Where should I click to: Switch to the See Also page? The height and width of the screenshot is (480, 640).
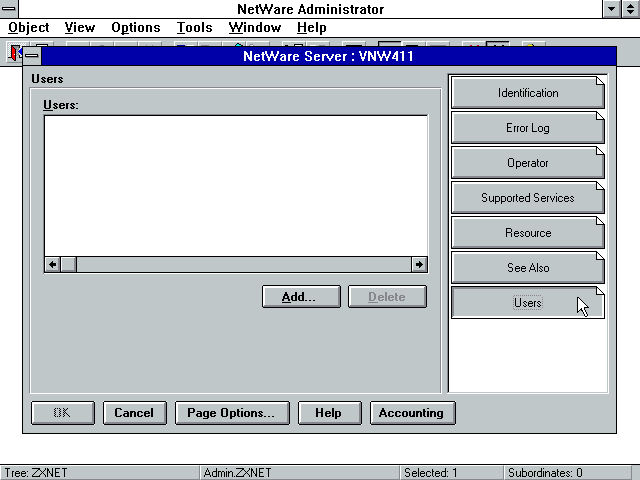point(528,268)
